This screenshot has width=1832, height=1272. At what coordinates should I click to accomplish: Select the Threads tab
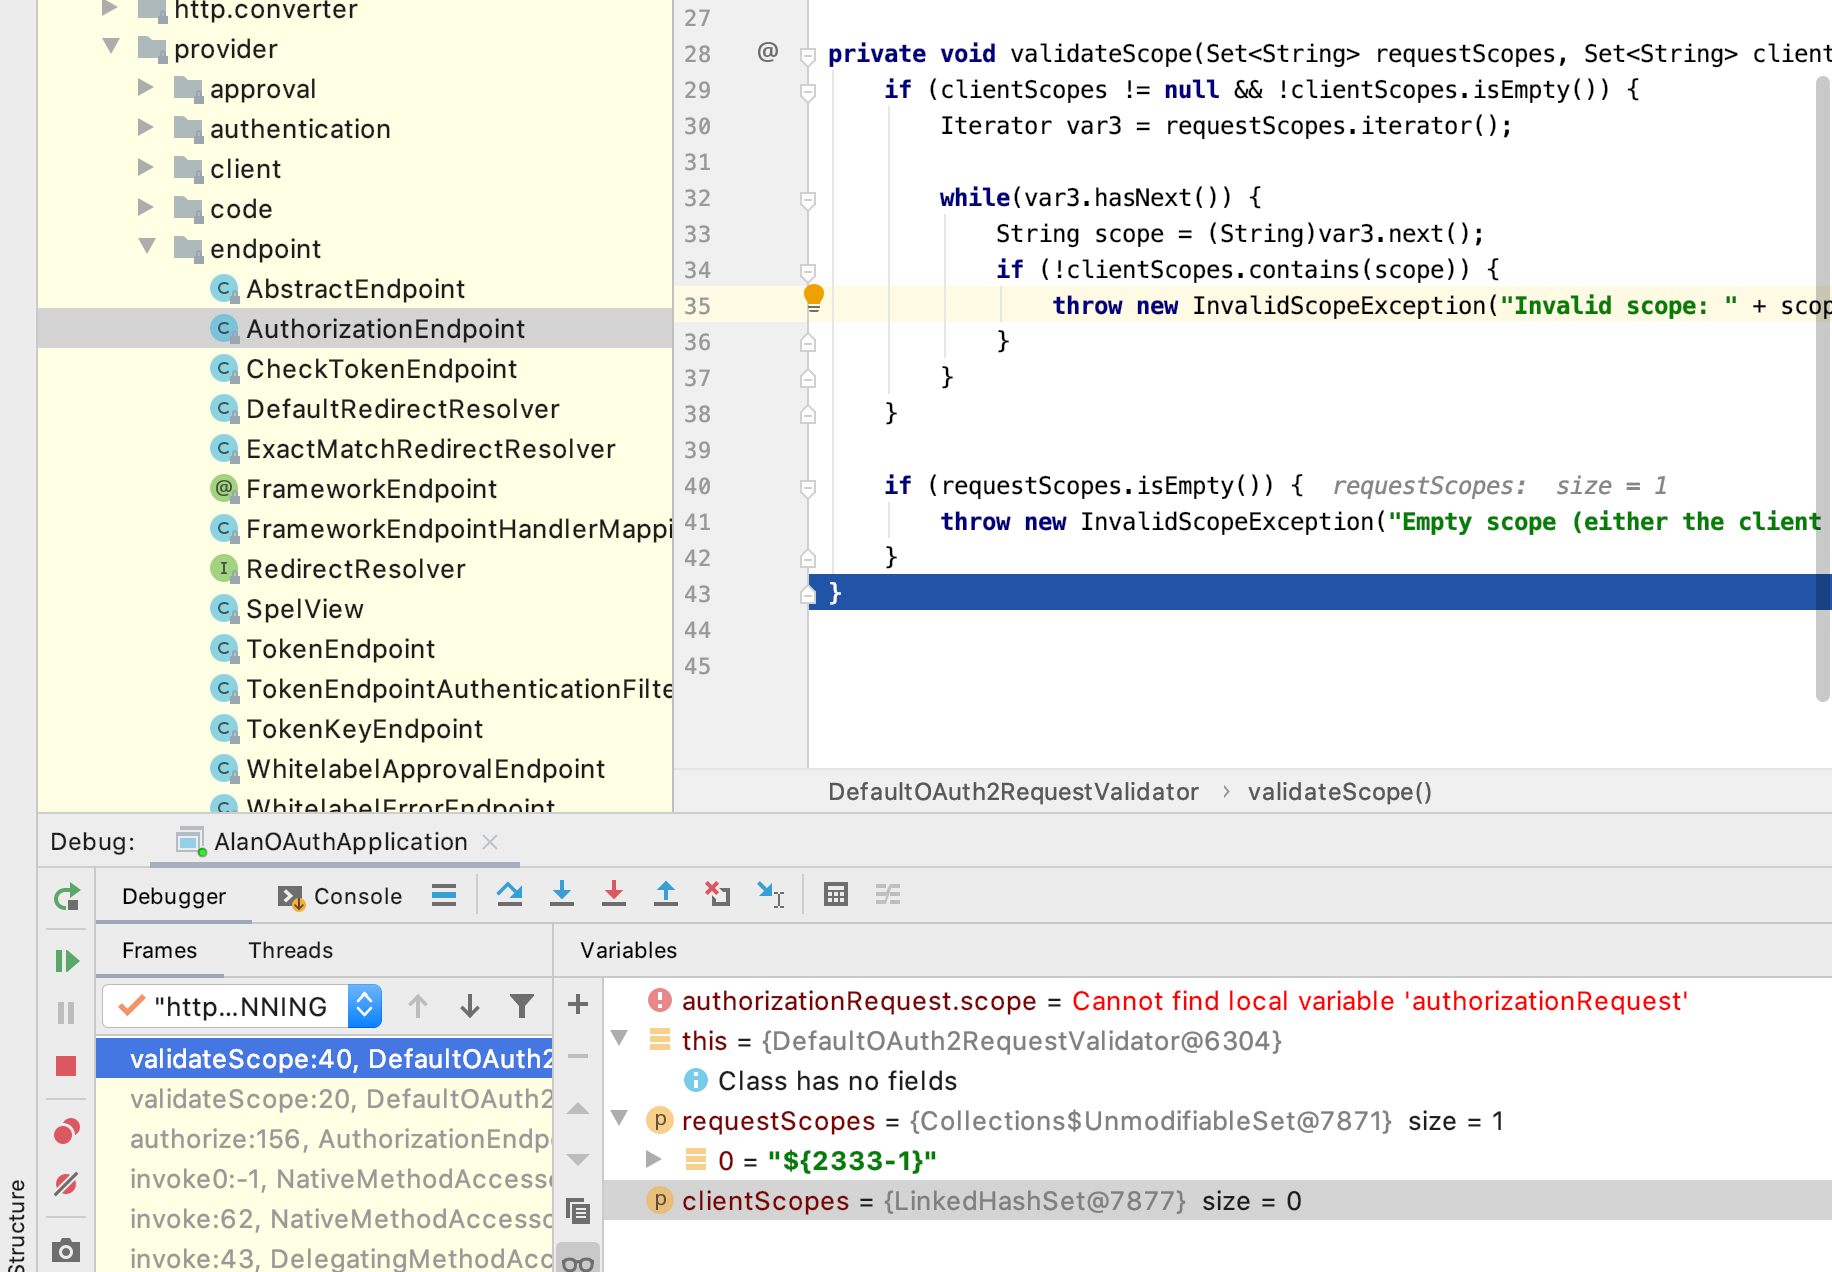click(x=290, y=950)
